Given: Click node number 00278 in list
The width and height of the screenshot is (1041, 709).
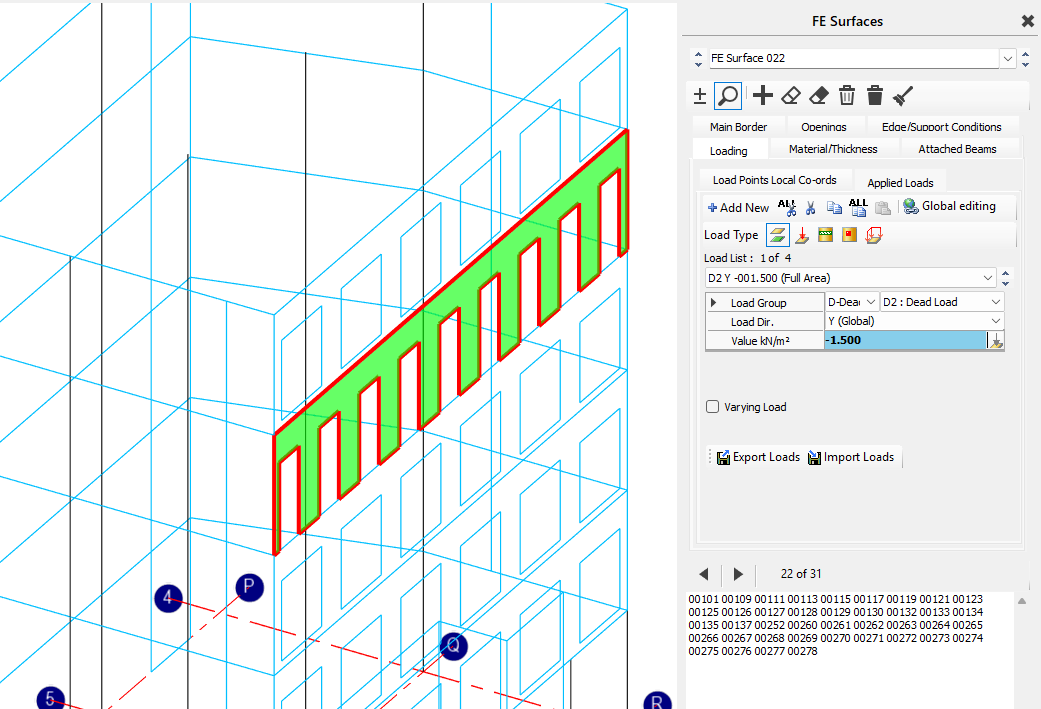Looking at the screenshot, I should pos(803,651).
